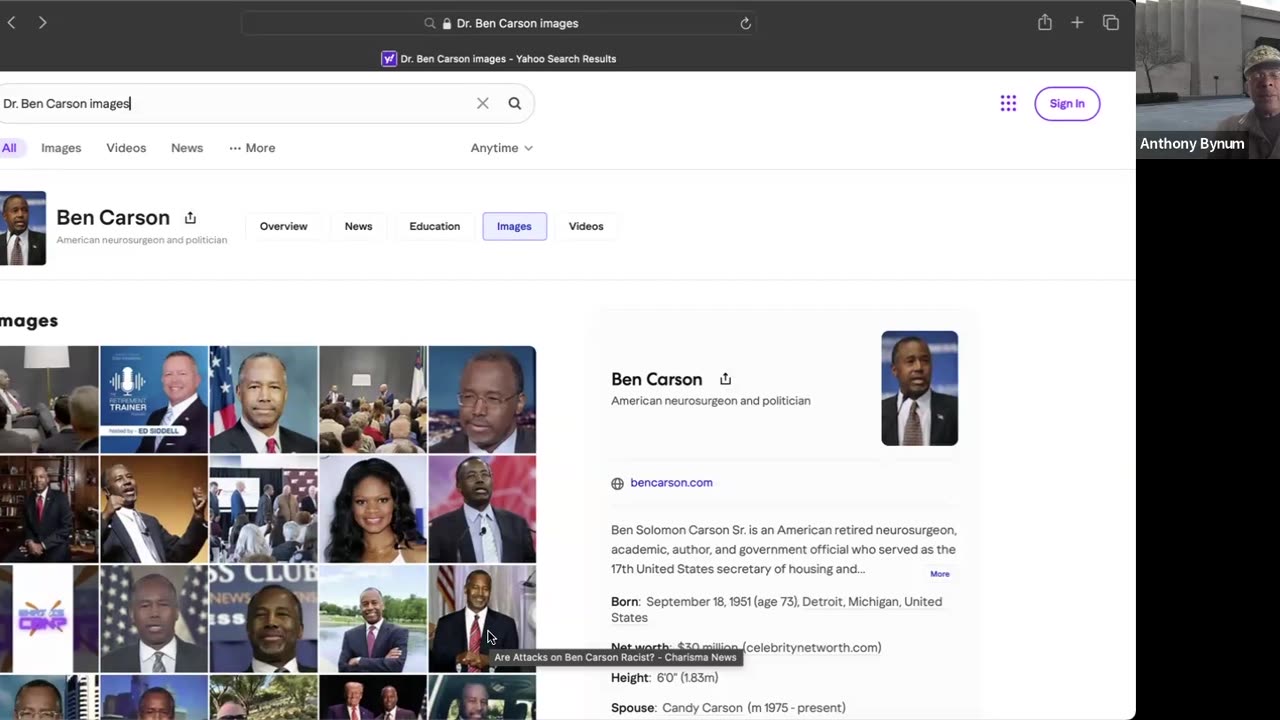This screenshot has height=720, width=1280.
Task: Click the globe icon beside bencarson.com
Action: pyautogui.click(x=617, y=483)
